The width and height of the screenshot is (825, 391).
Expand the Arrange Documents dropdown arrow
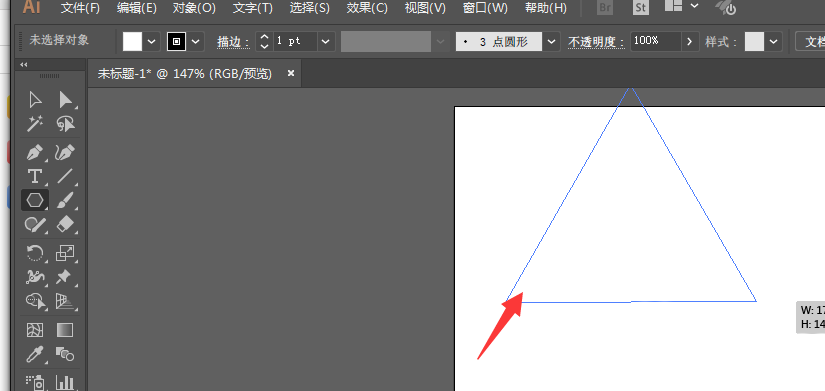coord(694,6)
